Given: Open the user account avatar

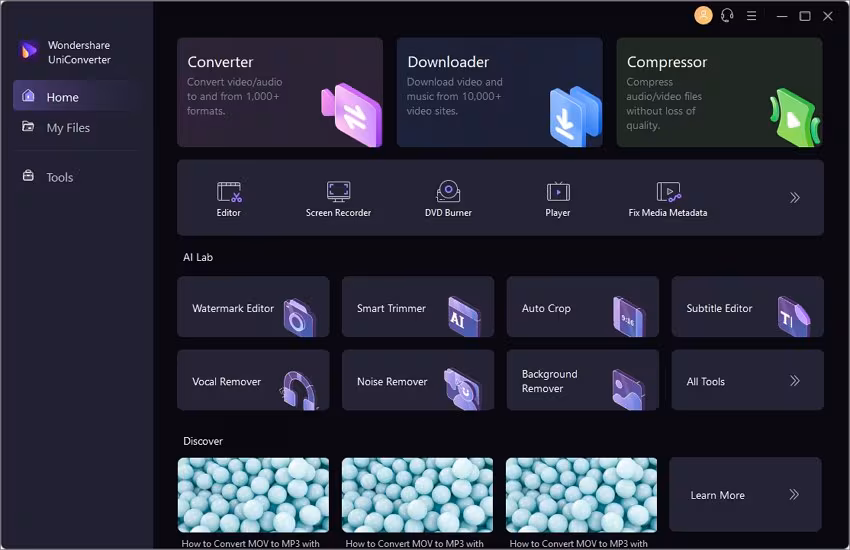Looking at the screenshot, I should [703, 15].
